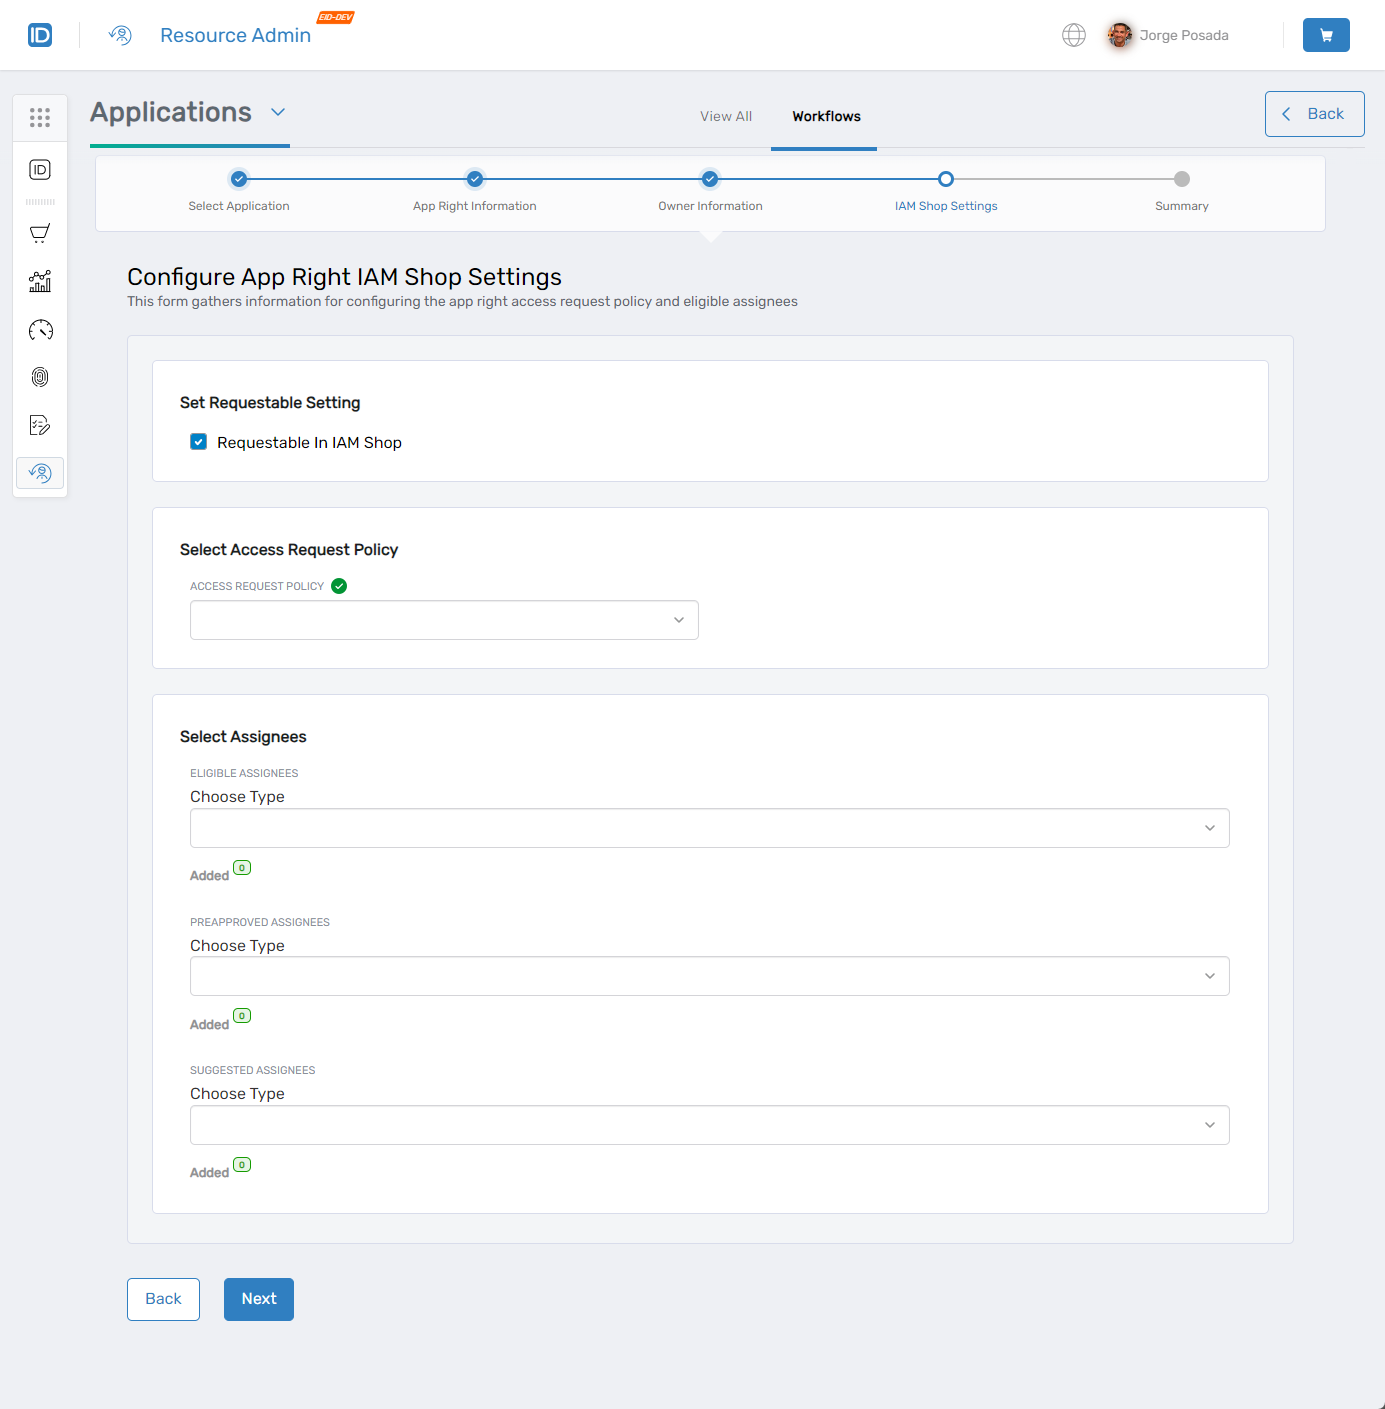1385x1409 pixels.
Task: Click the top-right Back button
Action: click(x=1314, y=114)
